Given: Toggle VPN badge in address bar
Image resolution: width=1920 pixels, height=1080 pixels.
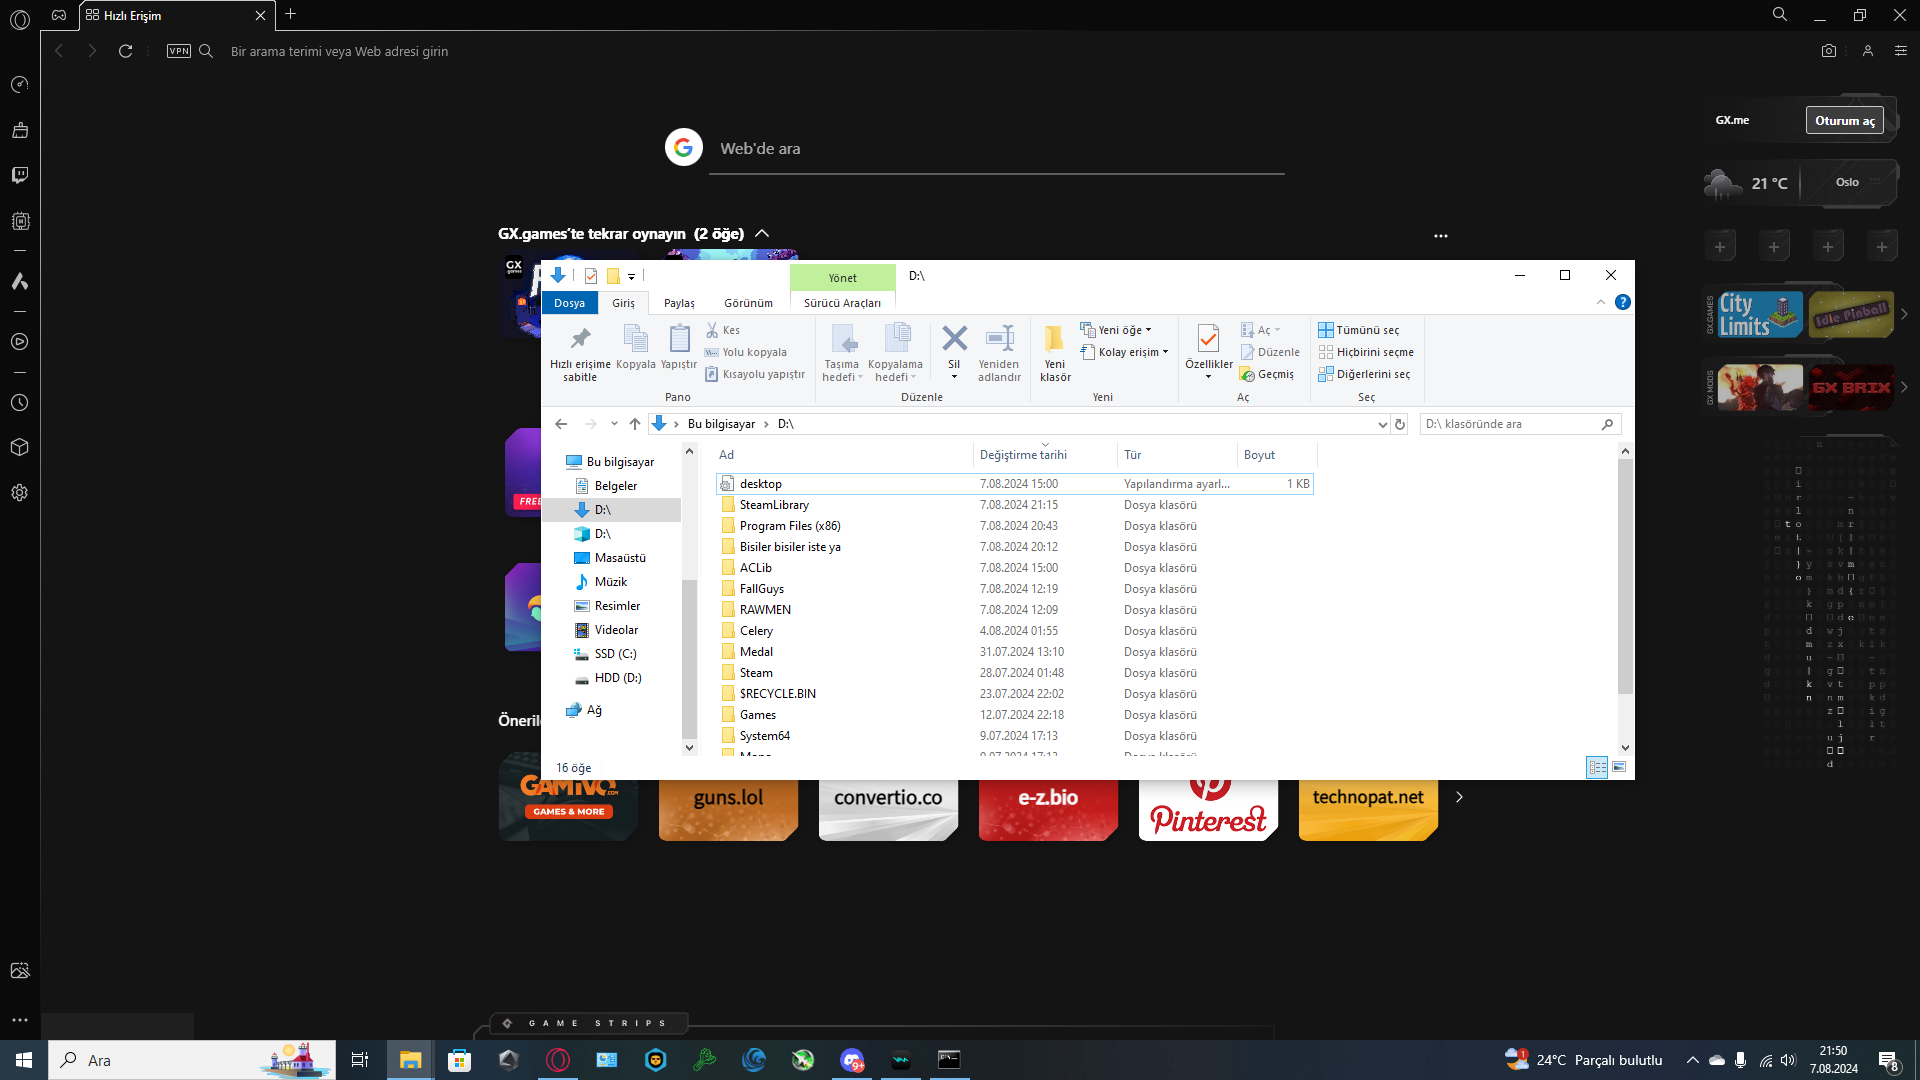Looking at the screenshot, I should [179, 51].
